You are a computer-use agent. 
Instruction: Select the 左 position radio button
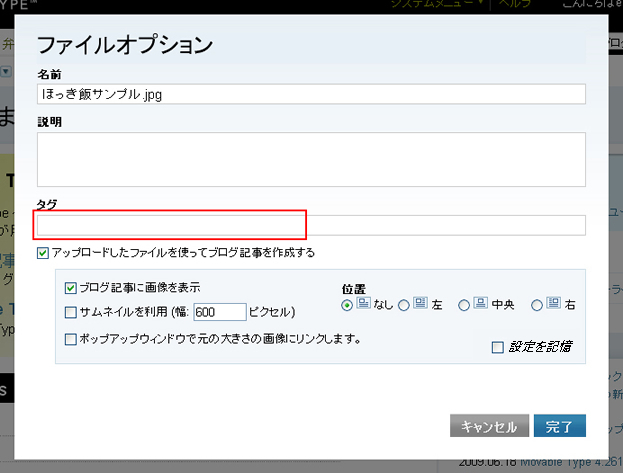pyautogui.click(x=404, y=305)
